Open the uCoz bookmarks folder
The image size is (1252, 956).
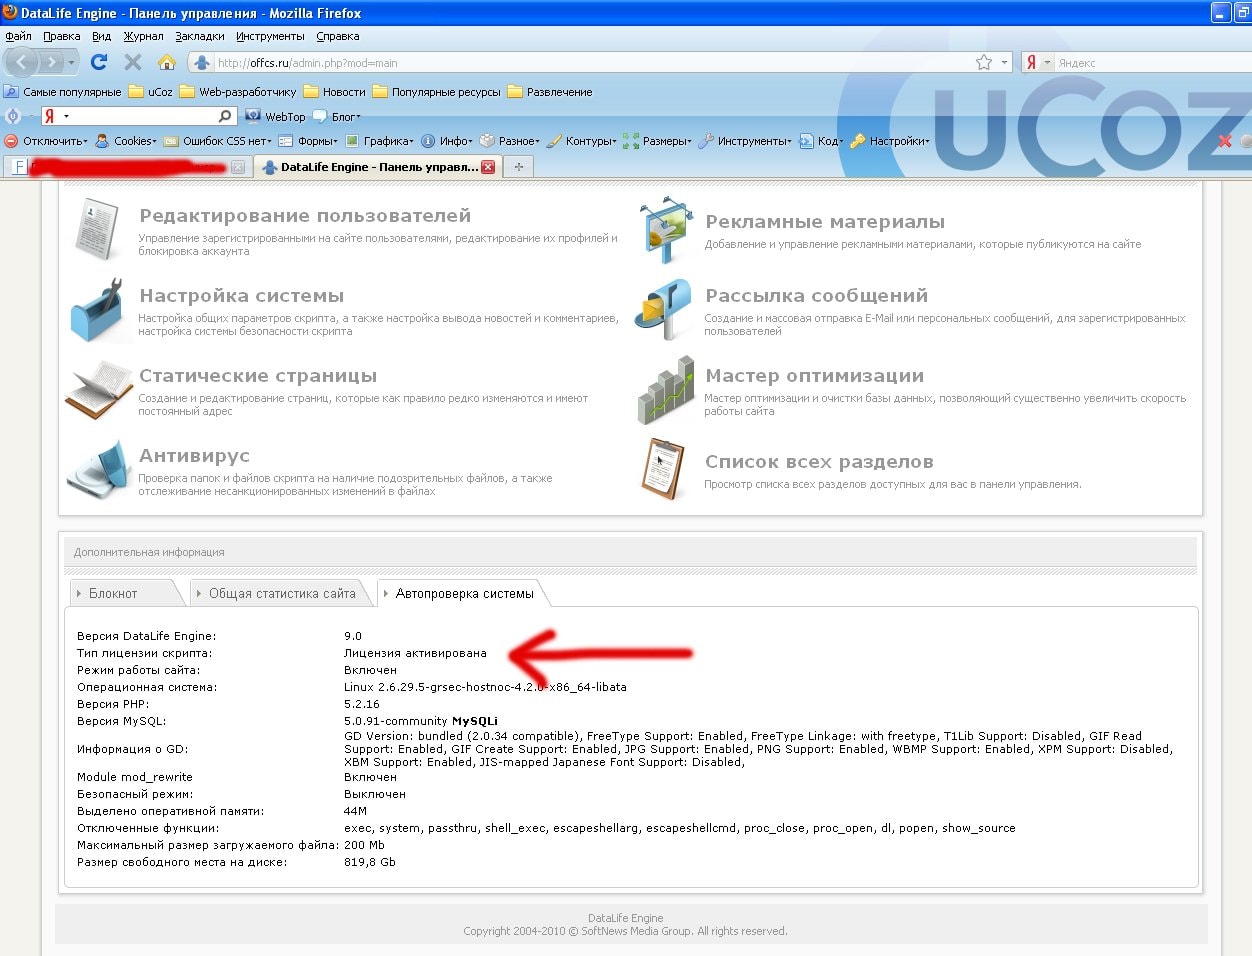click(x=151, y=91)
